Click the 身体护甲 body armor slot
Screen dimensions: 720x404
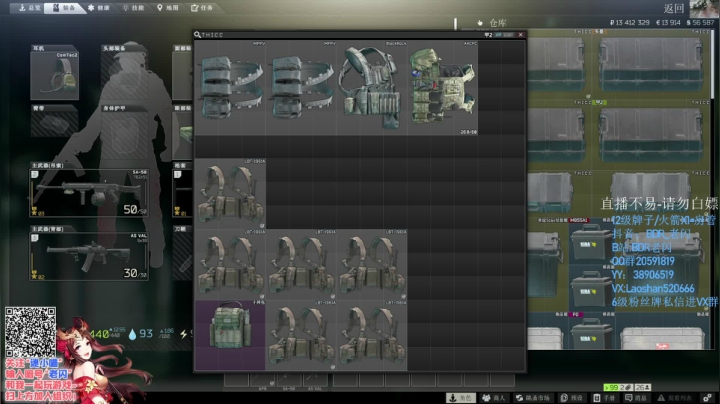125,136
